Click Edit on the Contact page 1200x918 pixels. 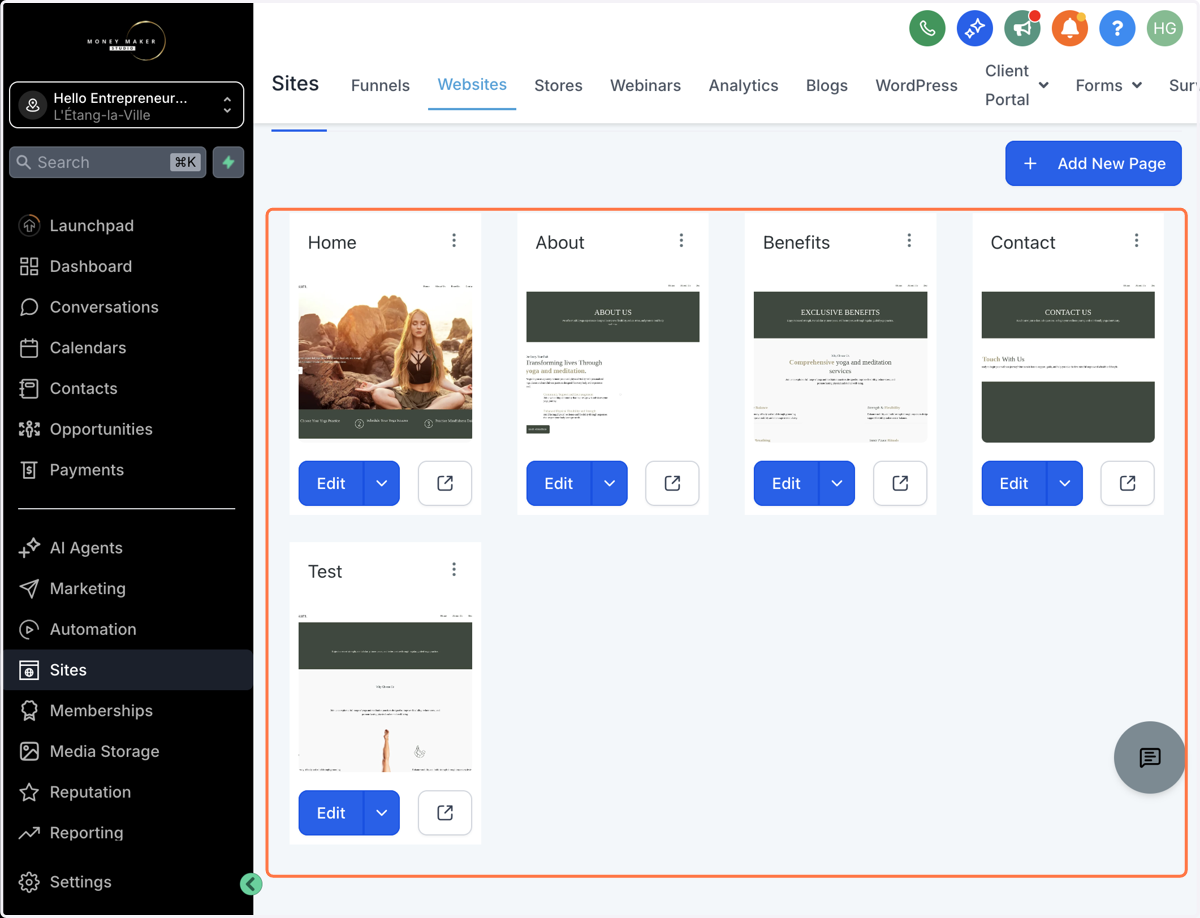(x=1014, y=483)
